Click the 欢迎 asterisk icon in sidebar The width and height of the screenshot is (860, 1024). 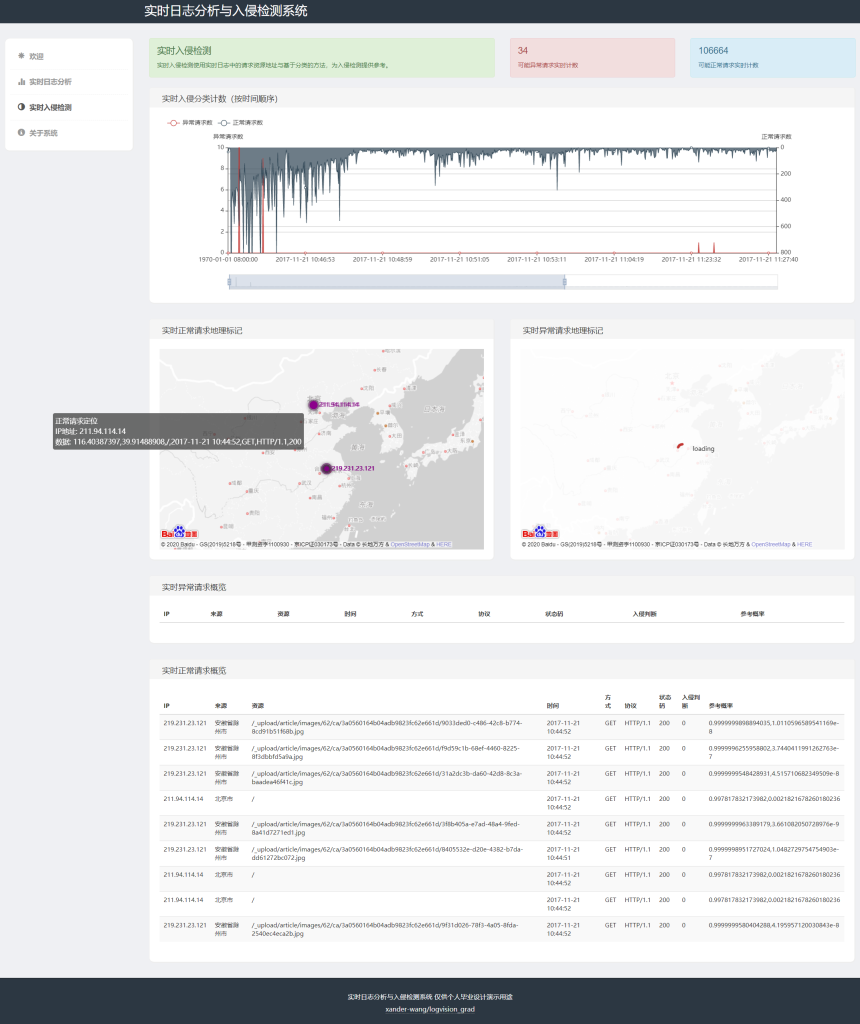tap(21, 56)
